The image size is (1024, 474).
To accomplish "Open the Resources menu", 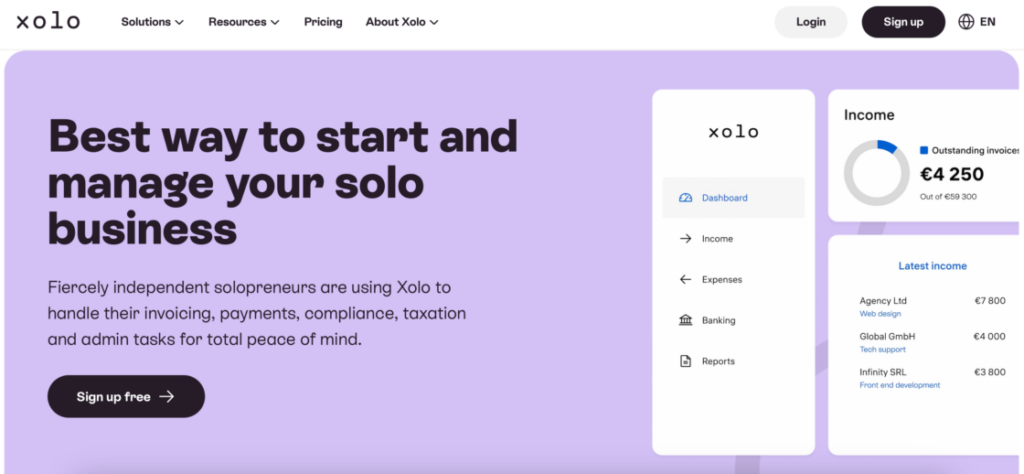I will [x=244, y=22].
